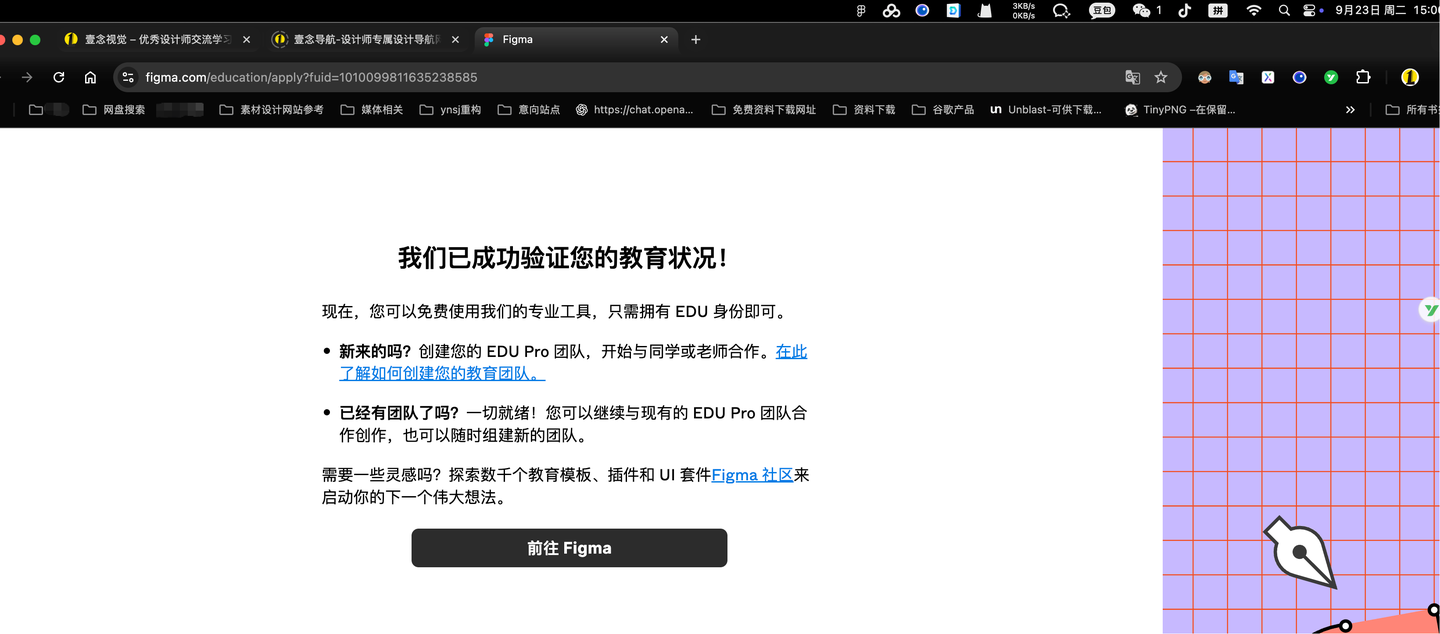The height and width of the screenshot is (634, 1440).
Task: Close the 壹念导航 tab
Action: point(455,40)
